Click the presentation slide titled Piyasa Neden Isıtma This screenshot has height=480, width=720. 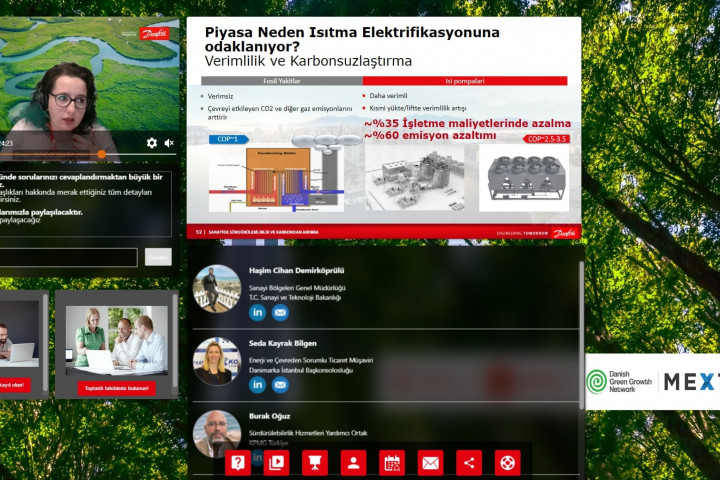pos(384,128)
